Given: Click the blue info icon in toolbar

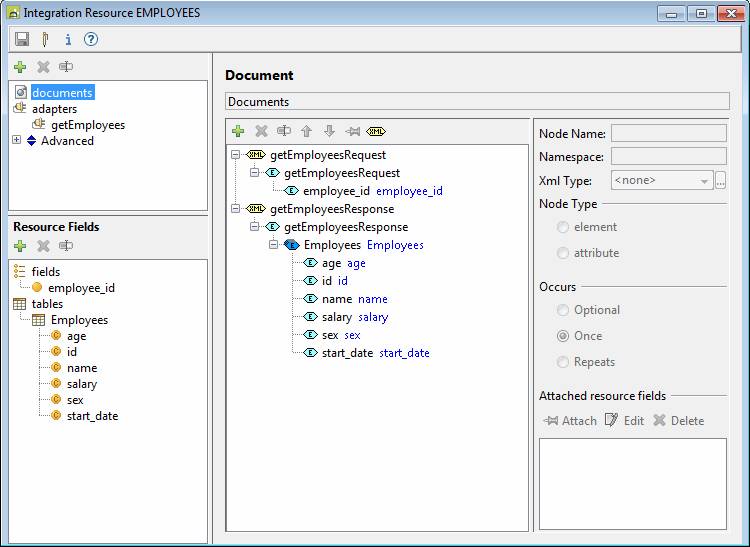Looking at the screenshot, I should click(x=68, y=39).
